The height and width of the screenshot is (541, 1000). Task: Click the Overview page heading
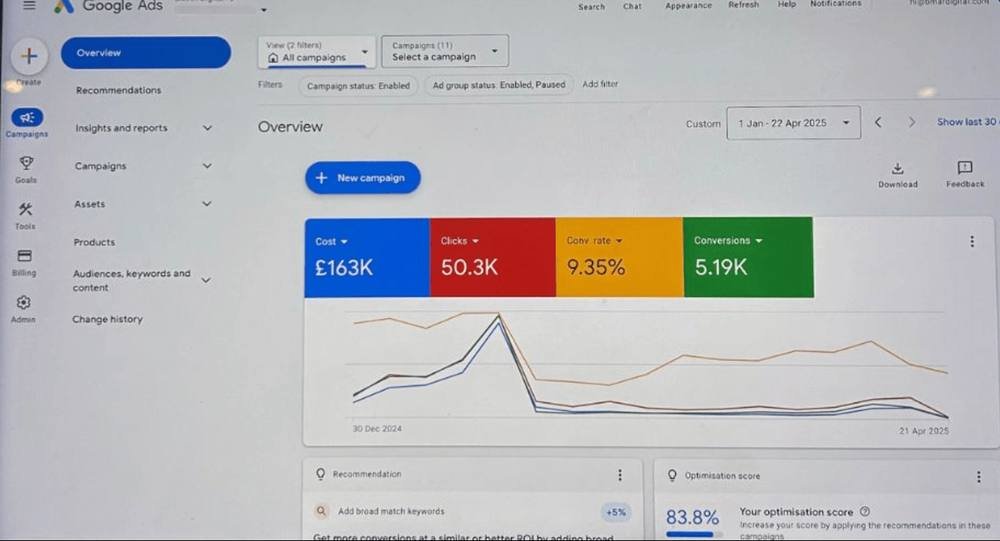290,127
